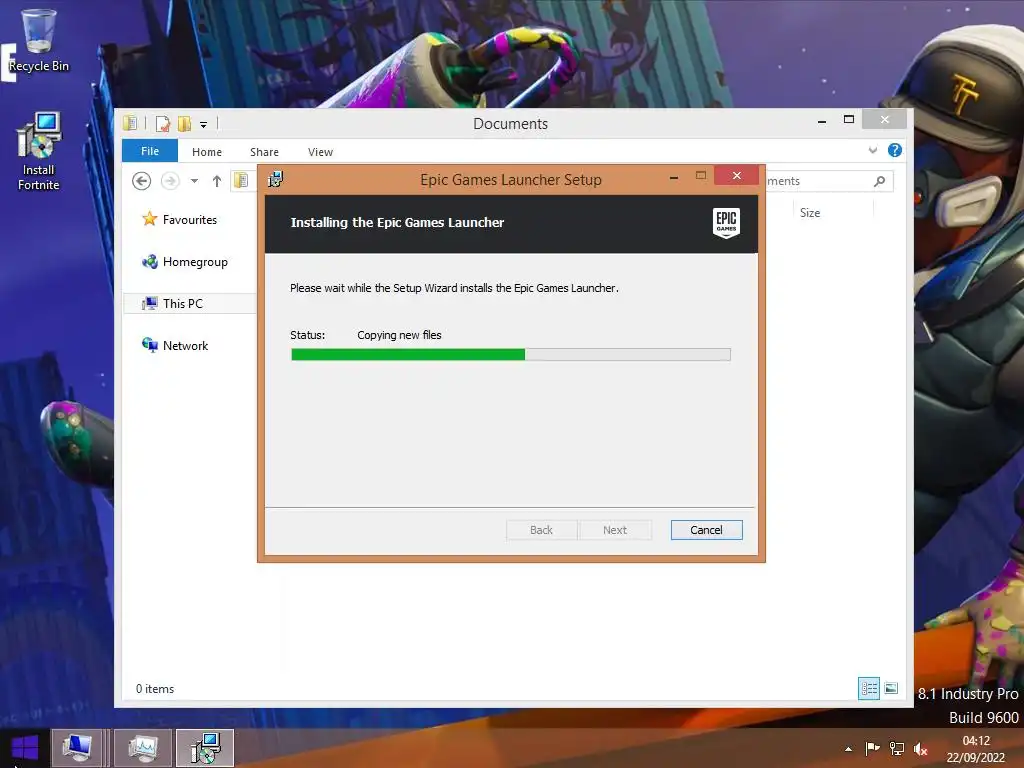Click the disabled Next button

(615, 530)
